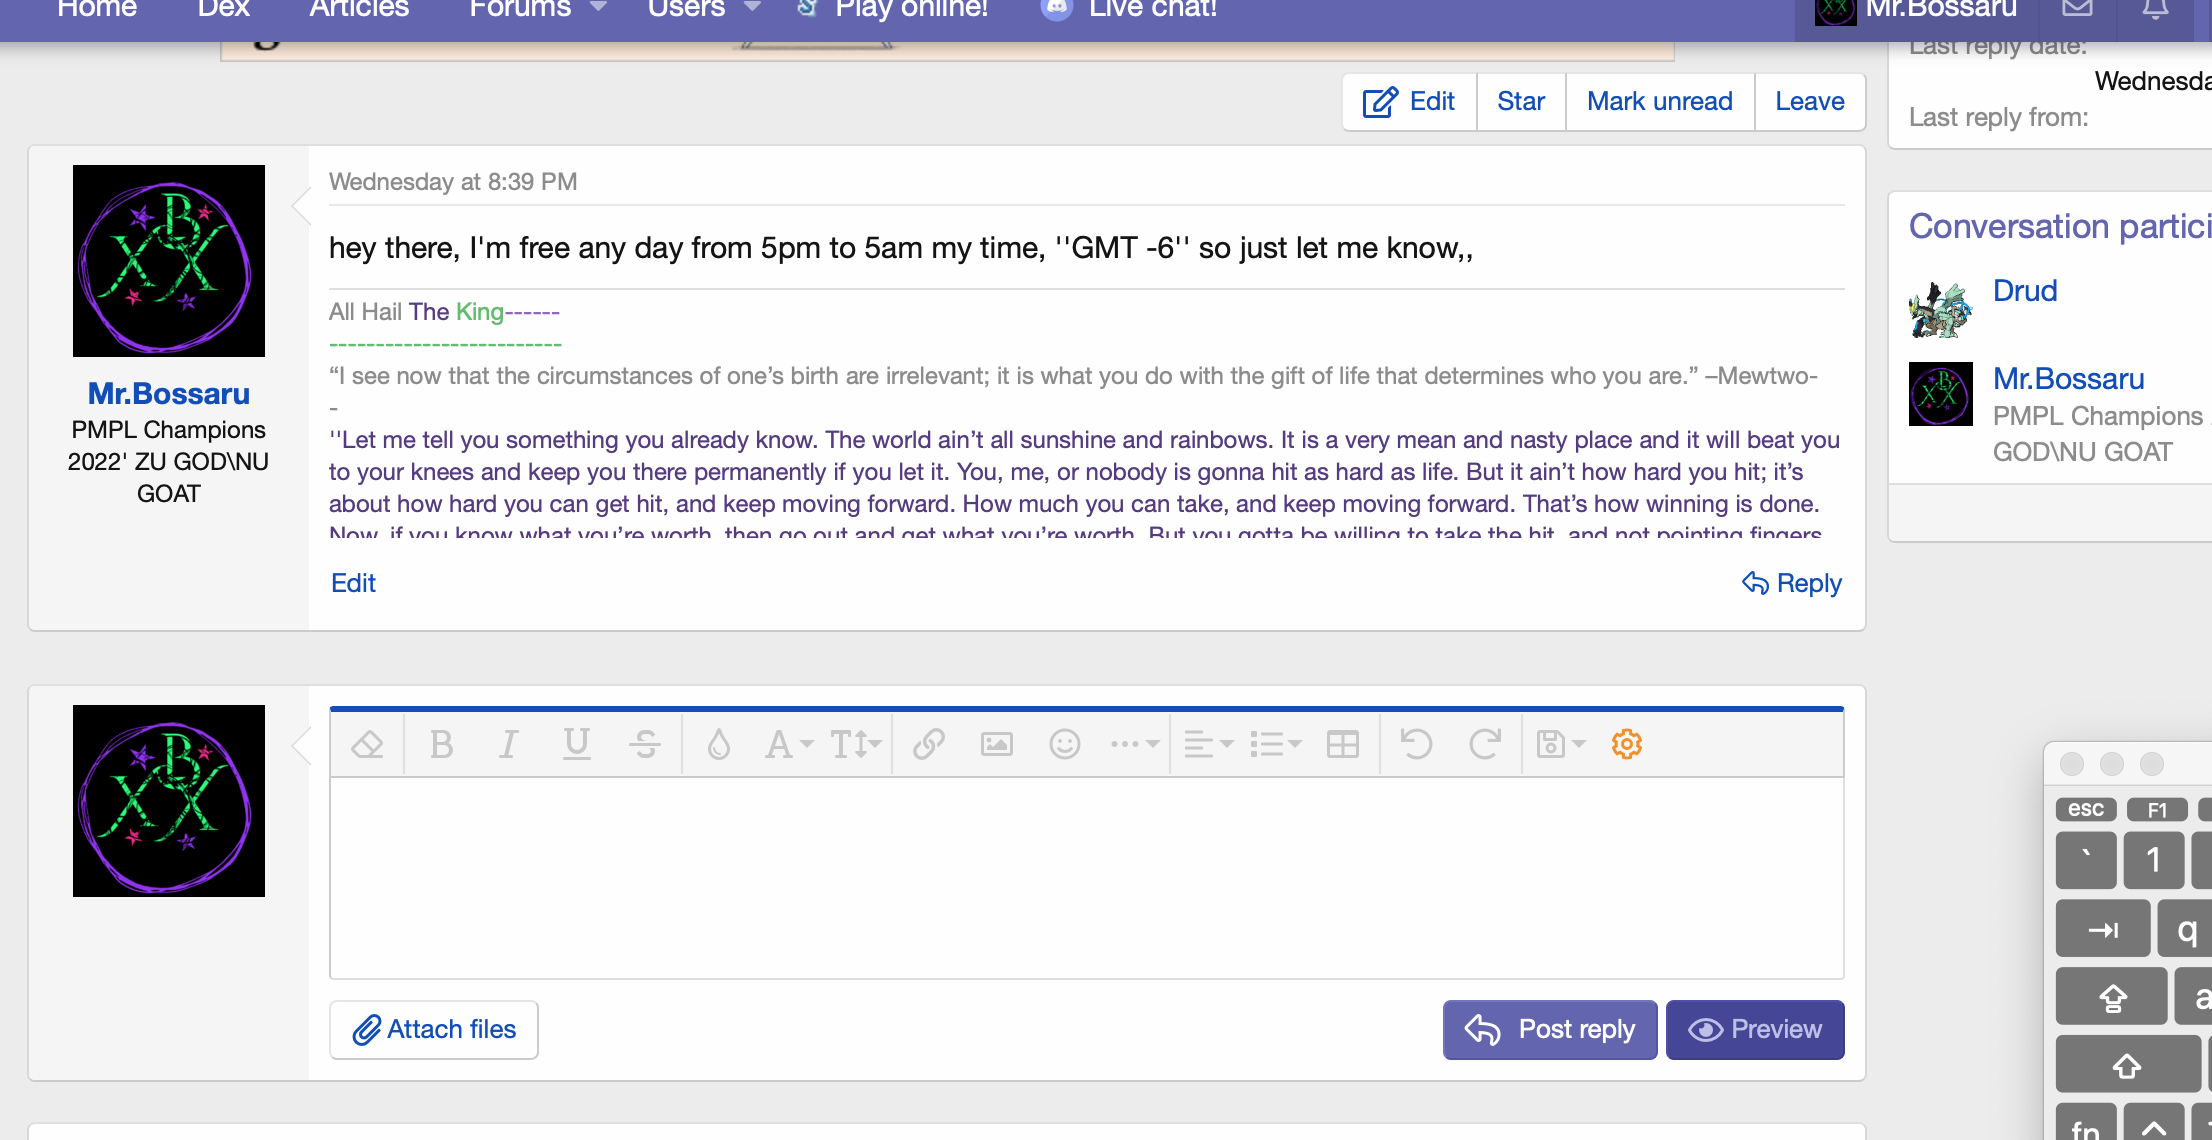Click the redo arrow icon
2212x1140 pixels.
pos(1484,745)
